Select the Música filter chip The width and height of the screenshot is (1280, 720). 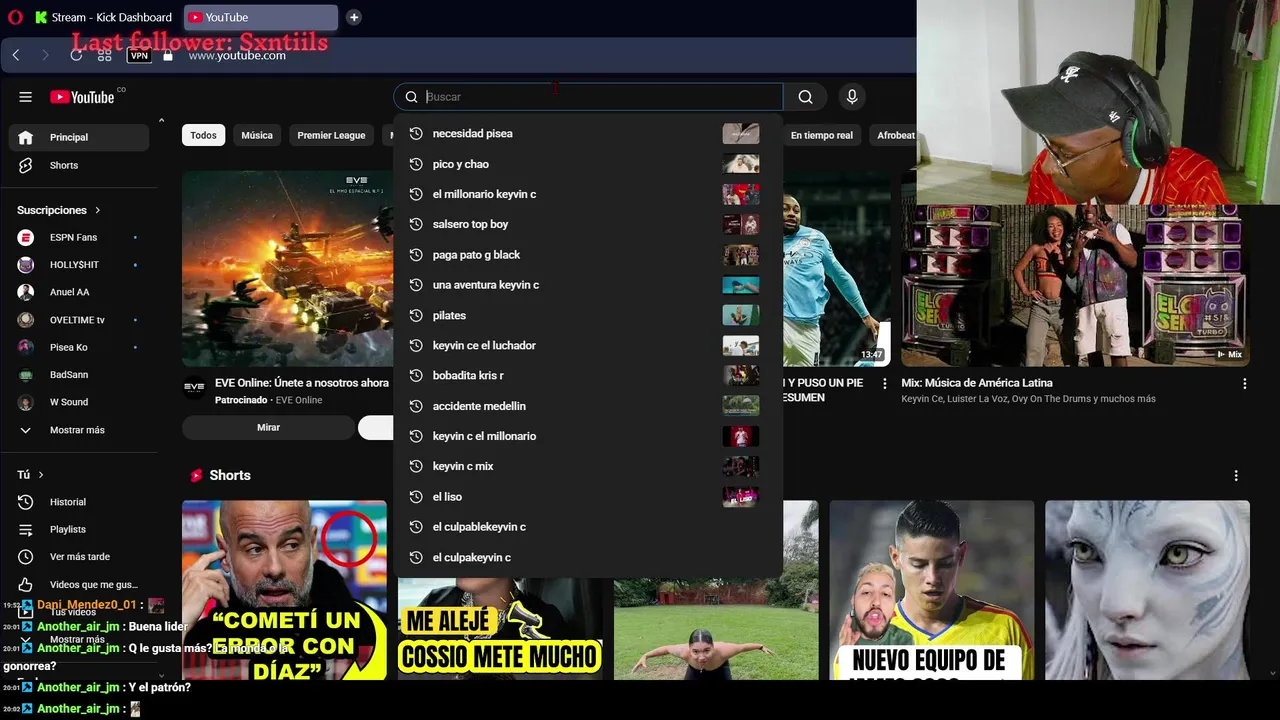pyautogui.click(x=257, y=135)
